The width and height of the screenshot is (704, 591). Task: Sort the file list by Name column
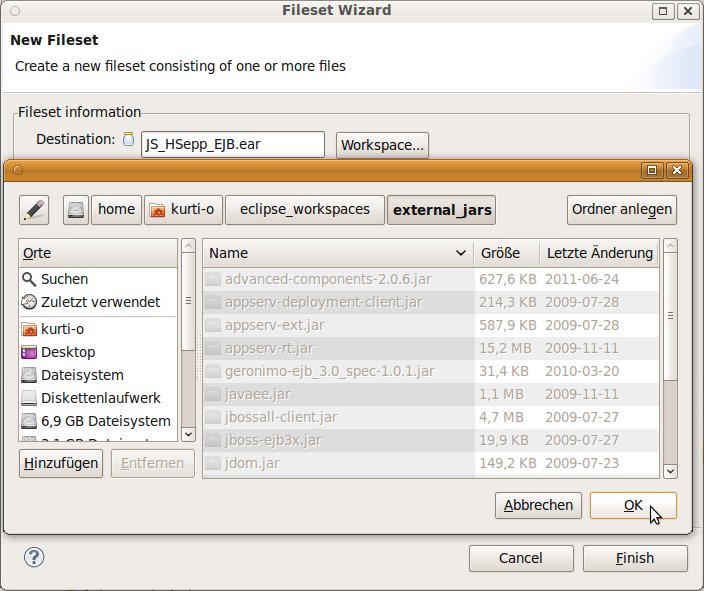pyautogui.click(x=335, y=253)
